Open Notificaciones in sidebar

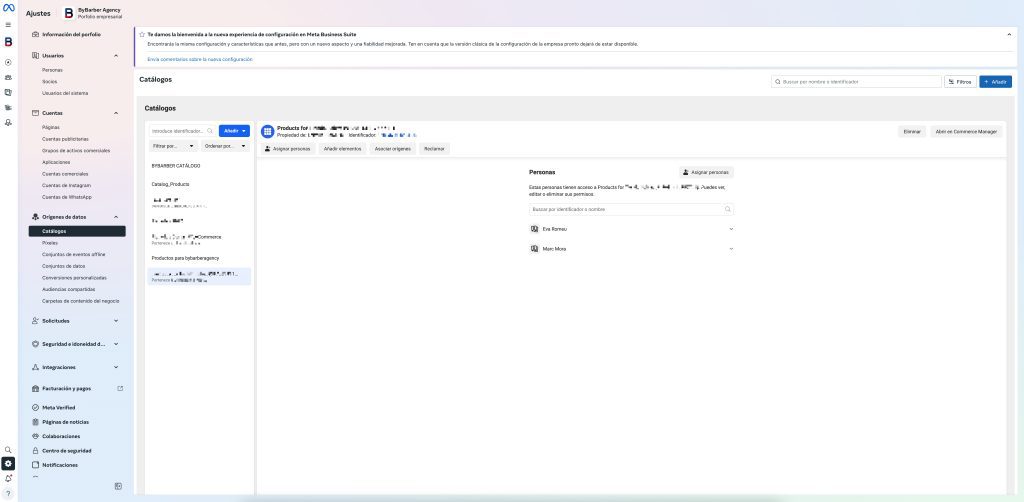pos(60,465)
